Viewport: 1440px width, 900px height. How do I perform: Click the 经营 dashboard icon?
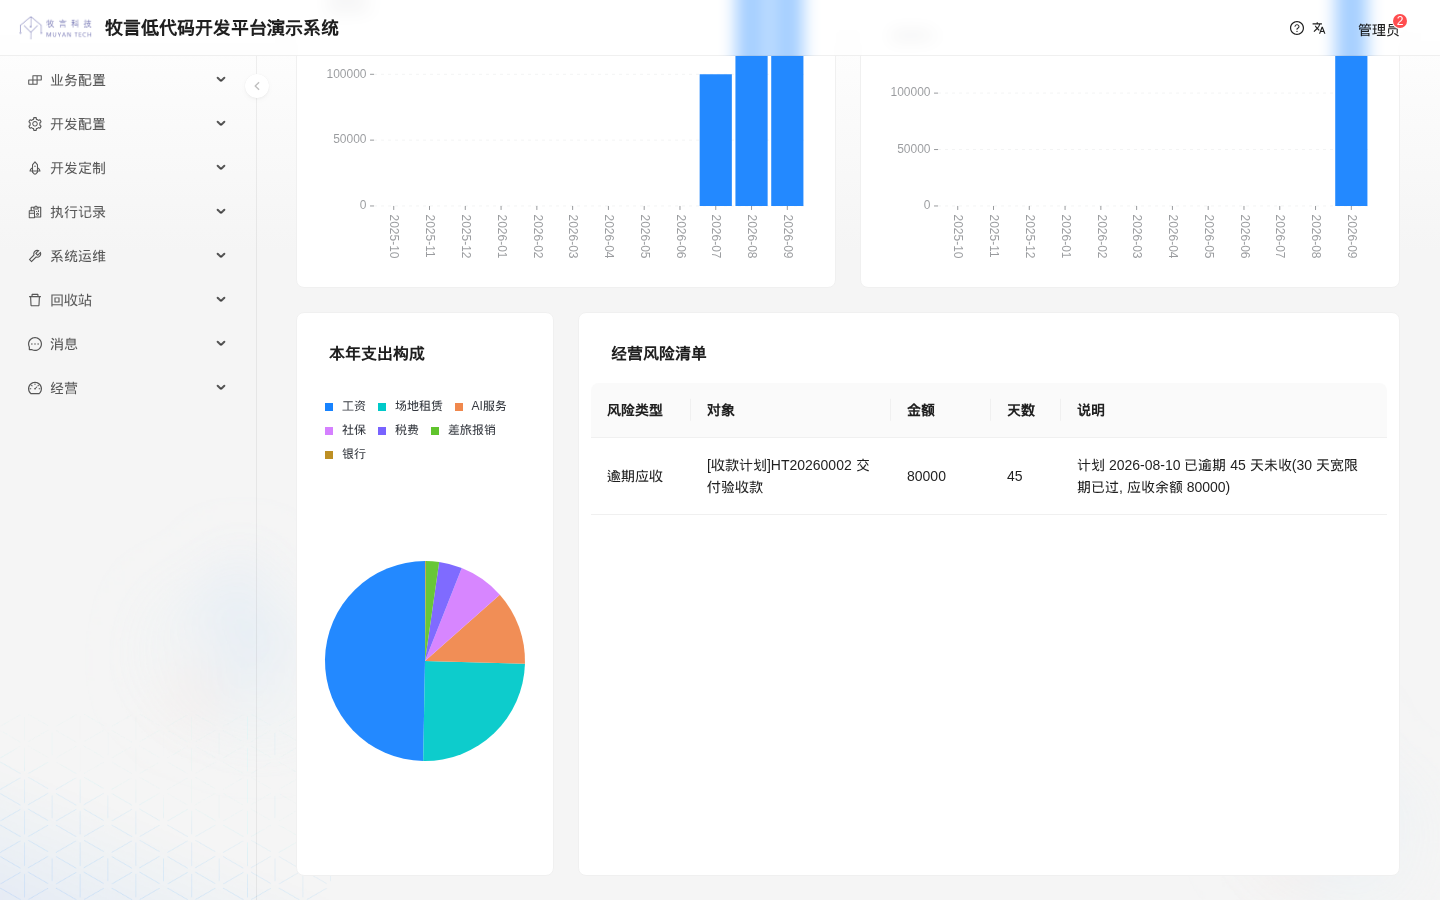click(x=35, y=388)
